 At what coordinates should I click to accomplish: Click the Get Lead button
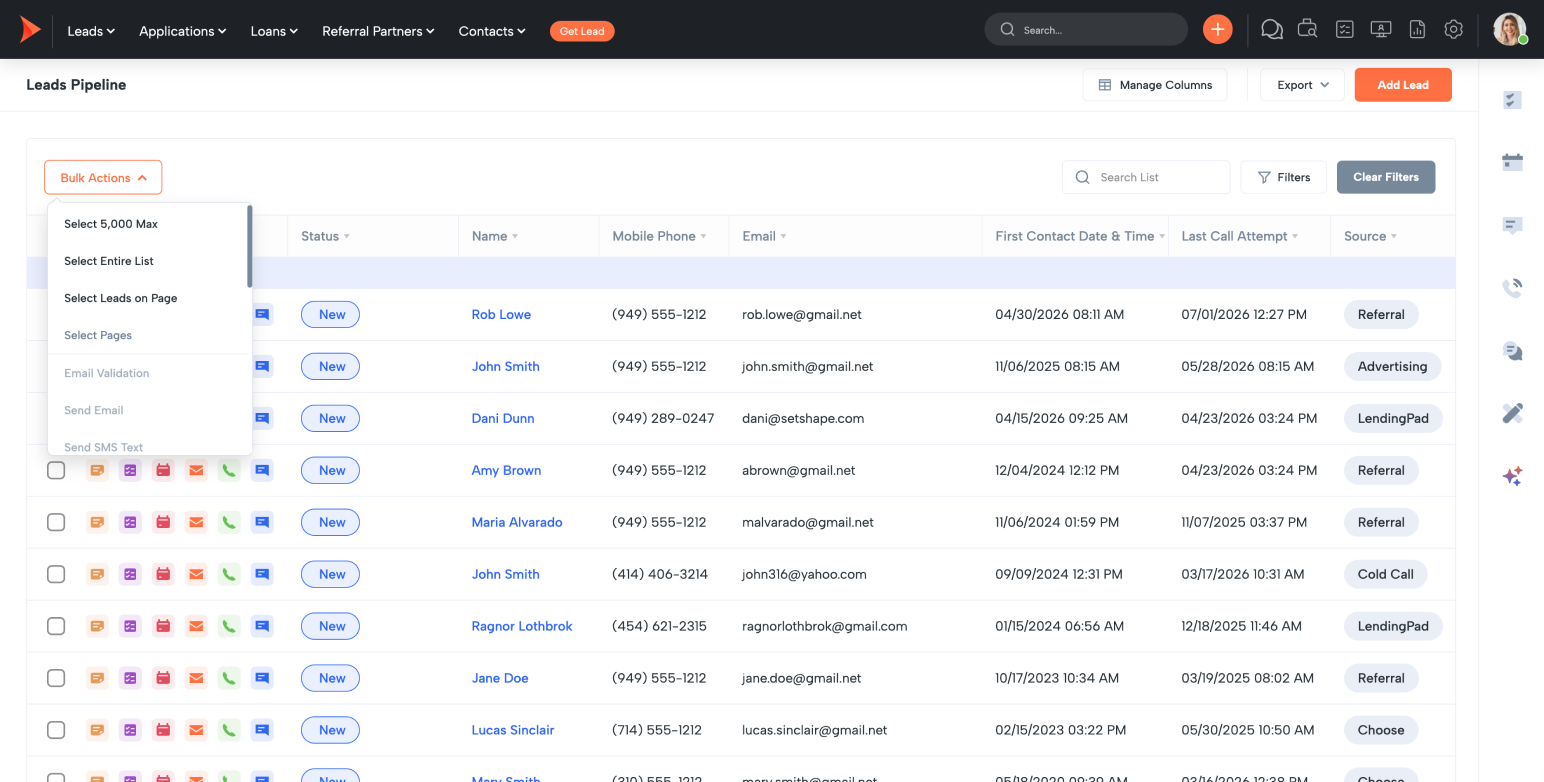[x=582, y=31]
